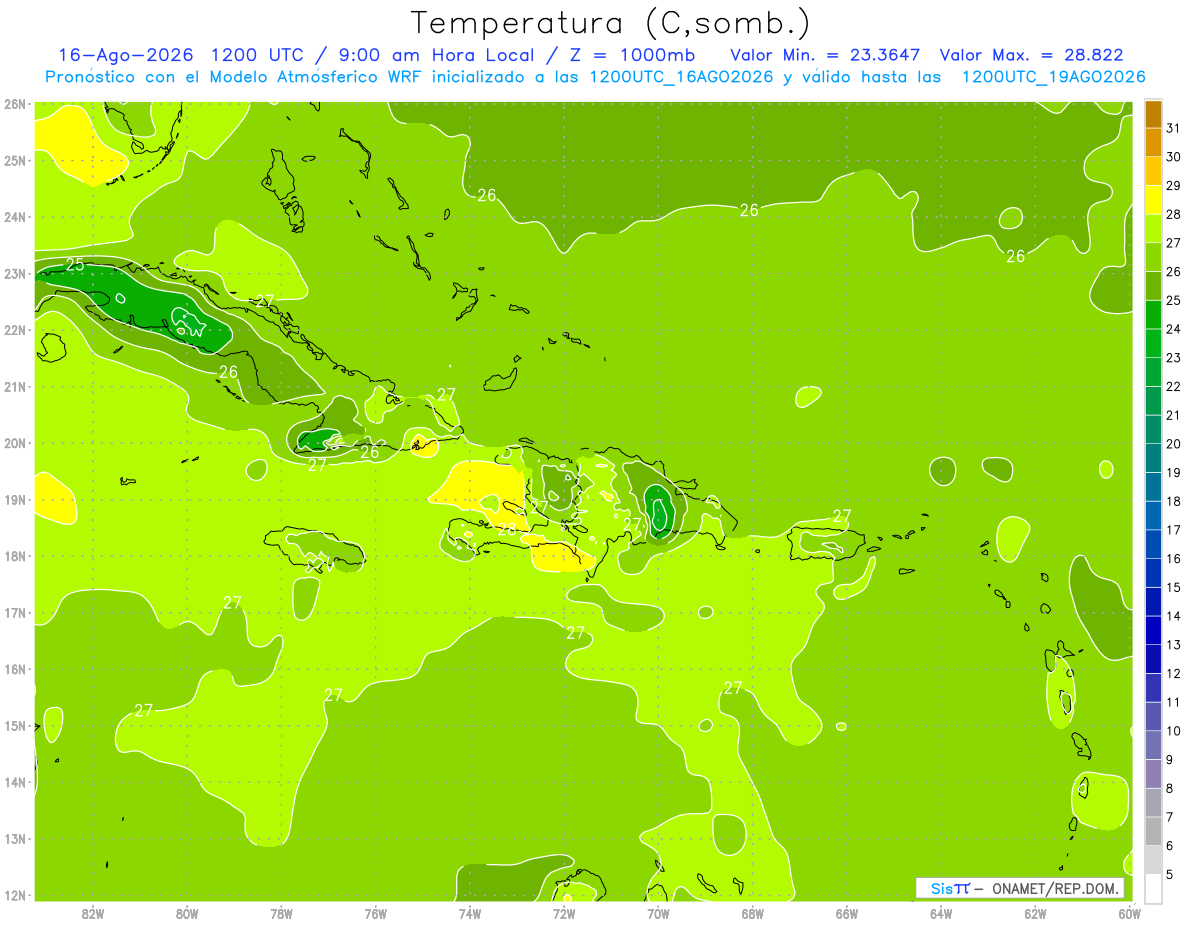Click the colorbar label "20"
The height and width of the screenshot is (927, 1200).
[x=1173, y=444]
